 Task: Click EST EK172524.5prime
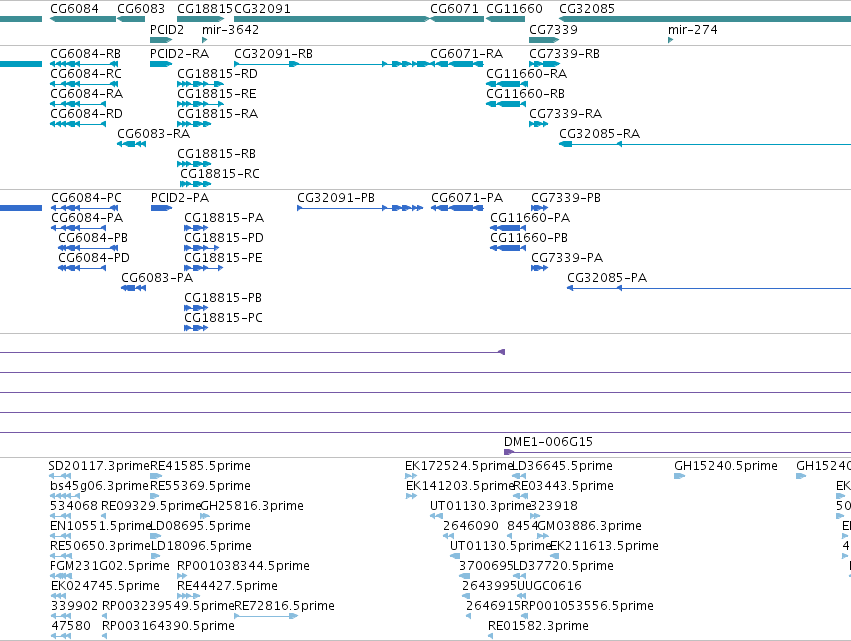click(459, 466)
